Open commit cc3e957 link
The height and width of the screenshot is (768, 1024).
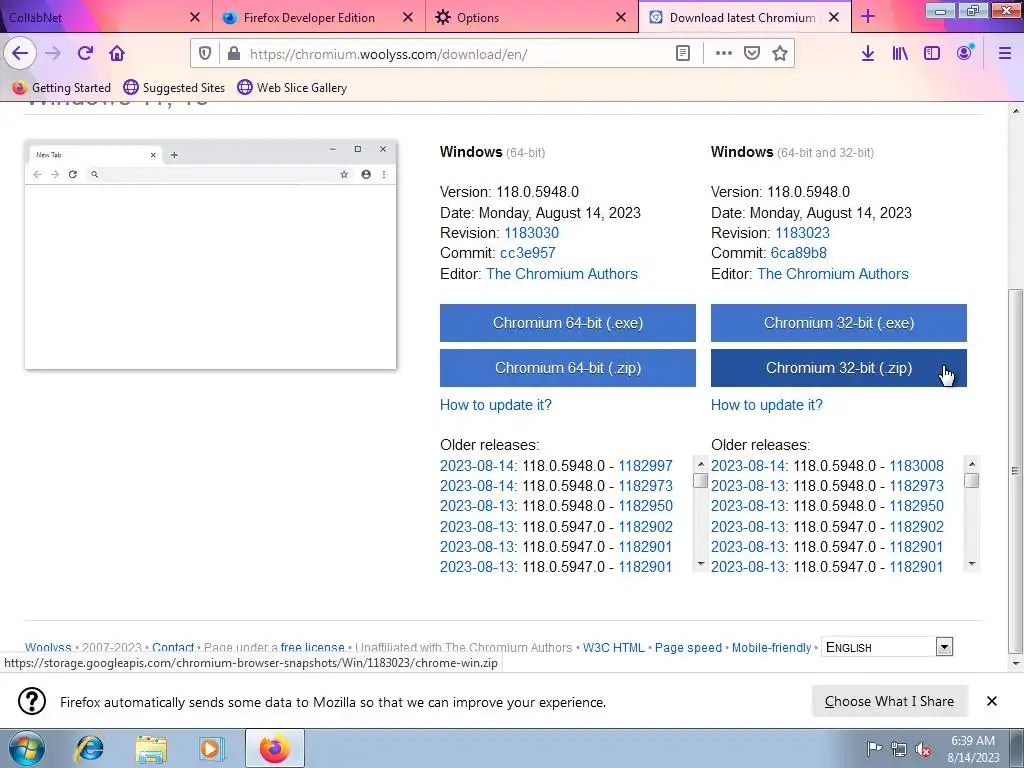[x=528, y=253]
